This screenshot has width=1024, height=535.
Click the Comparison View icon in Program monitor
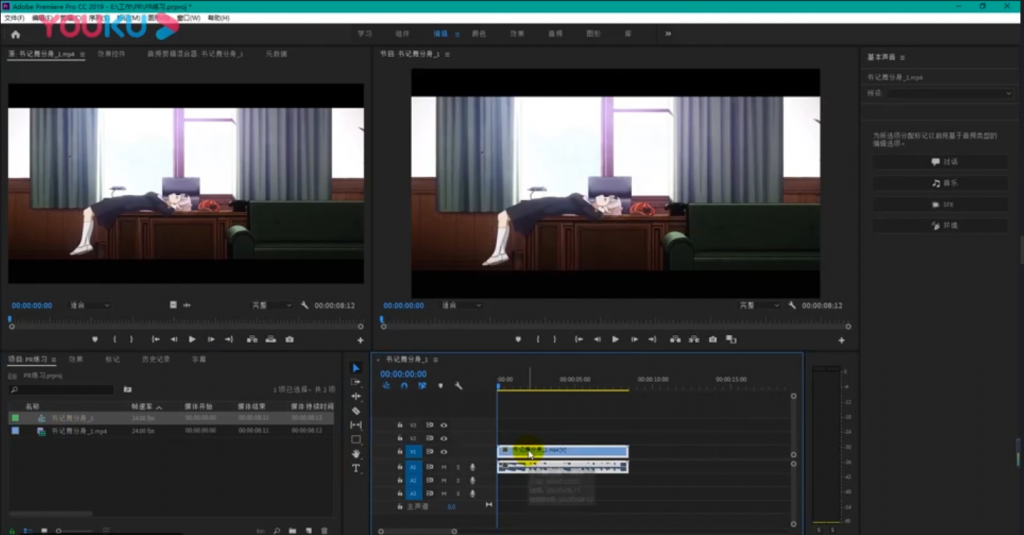[731, 340]
